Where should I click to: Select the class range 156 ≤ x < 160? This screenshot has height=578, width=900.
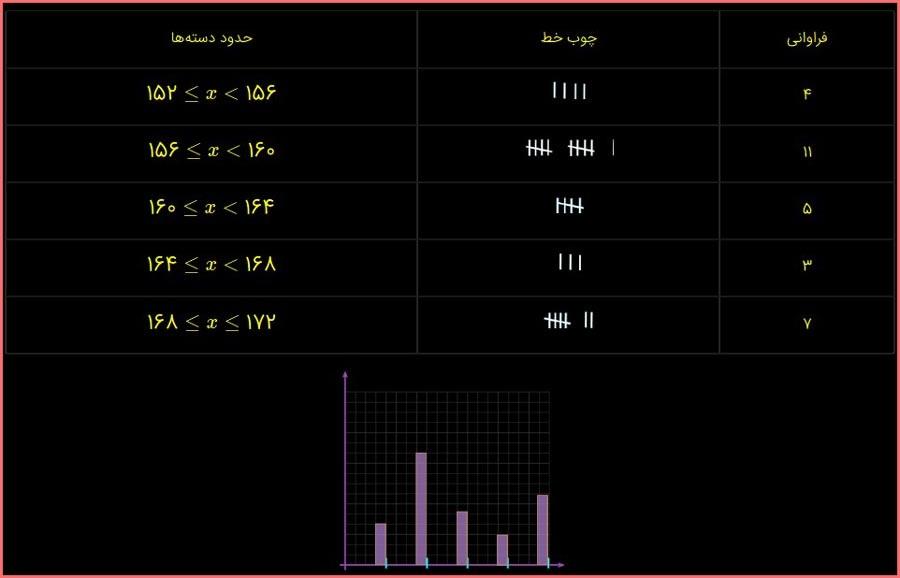[211, 150]
